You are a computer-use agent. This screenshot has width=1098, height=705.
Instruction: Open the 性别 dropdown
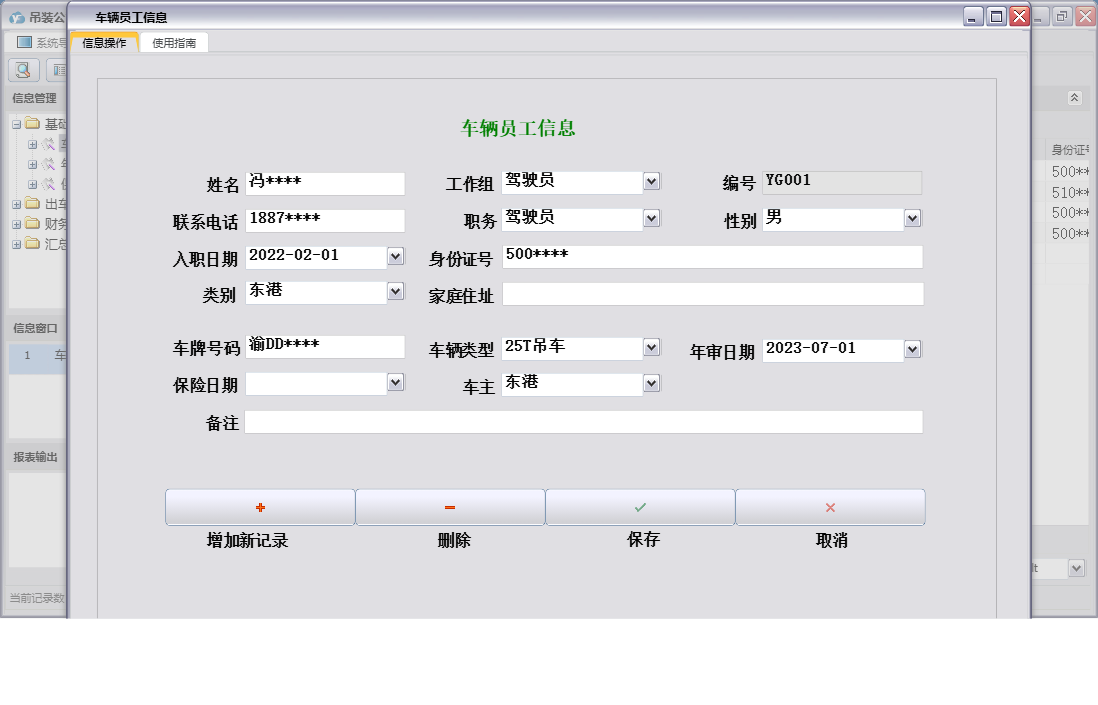(909, 218)
